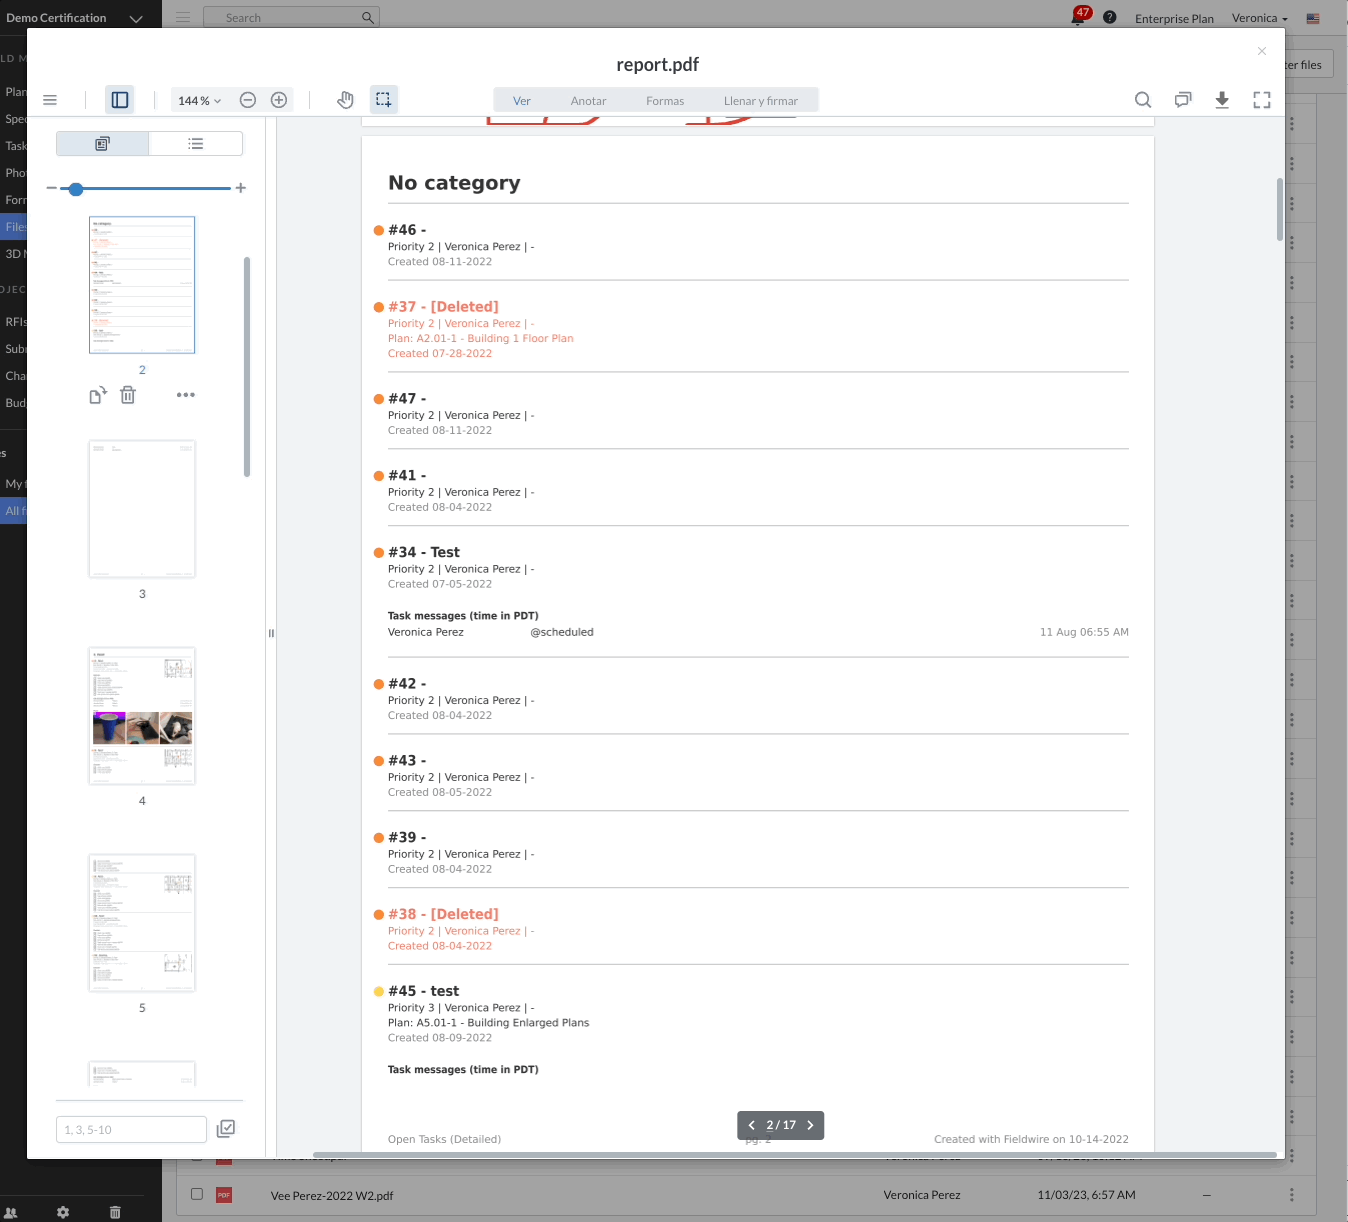Open the 144% zoom level dropdown
The image size is (1348, 1222).
199,100
